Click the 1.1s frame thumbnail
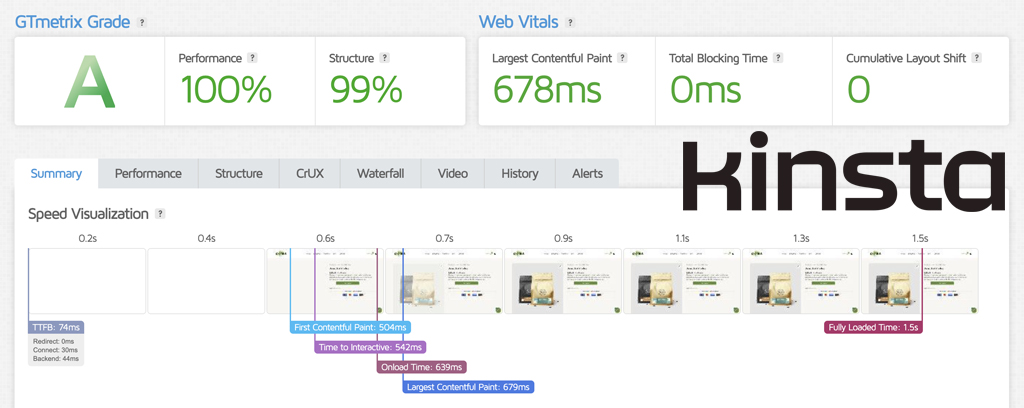Image resolution: width=1024 pixels, height=408 pixels. (x=682, y=281)
